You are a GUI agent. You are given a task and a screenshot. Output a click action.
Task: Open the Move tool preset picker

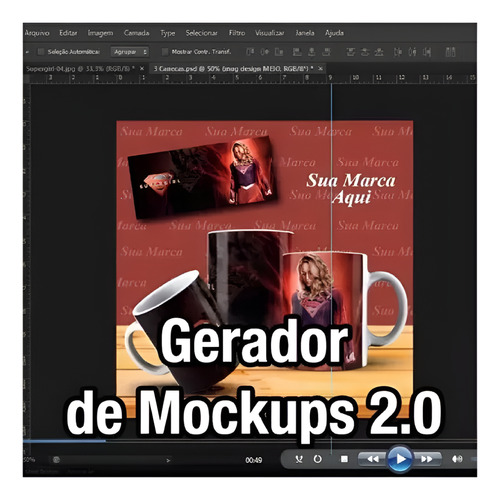coord(27,52)
